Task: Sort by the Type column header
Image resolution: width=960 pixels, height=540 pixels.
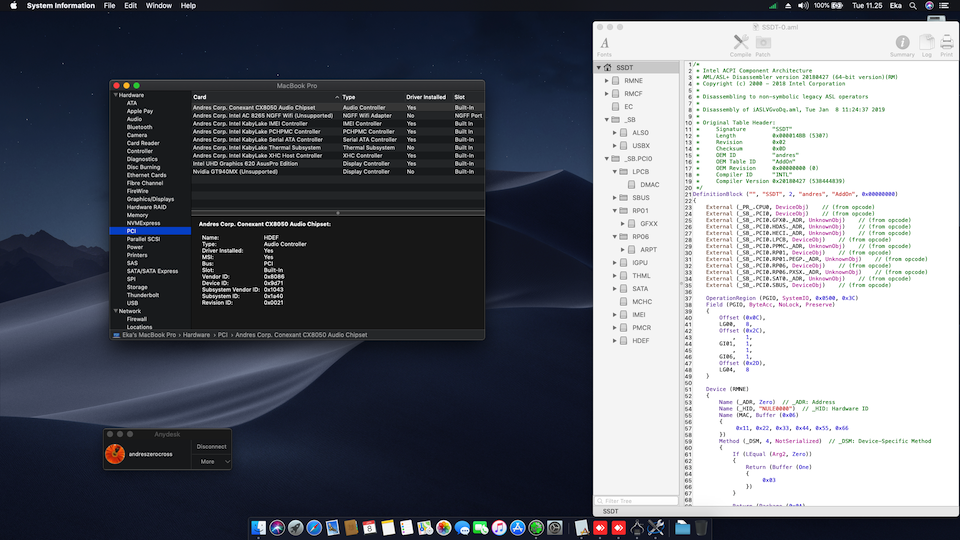Action: coord(372,97)
